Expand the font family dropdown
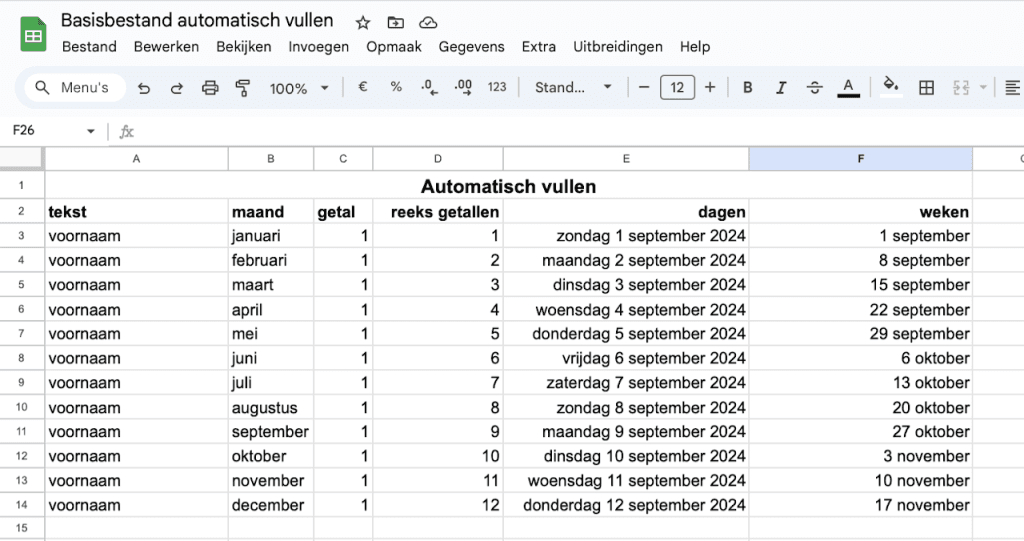1024x541 pixels. [573, 88]
